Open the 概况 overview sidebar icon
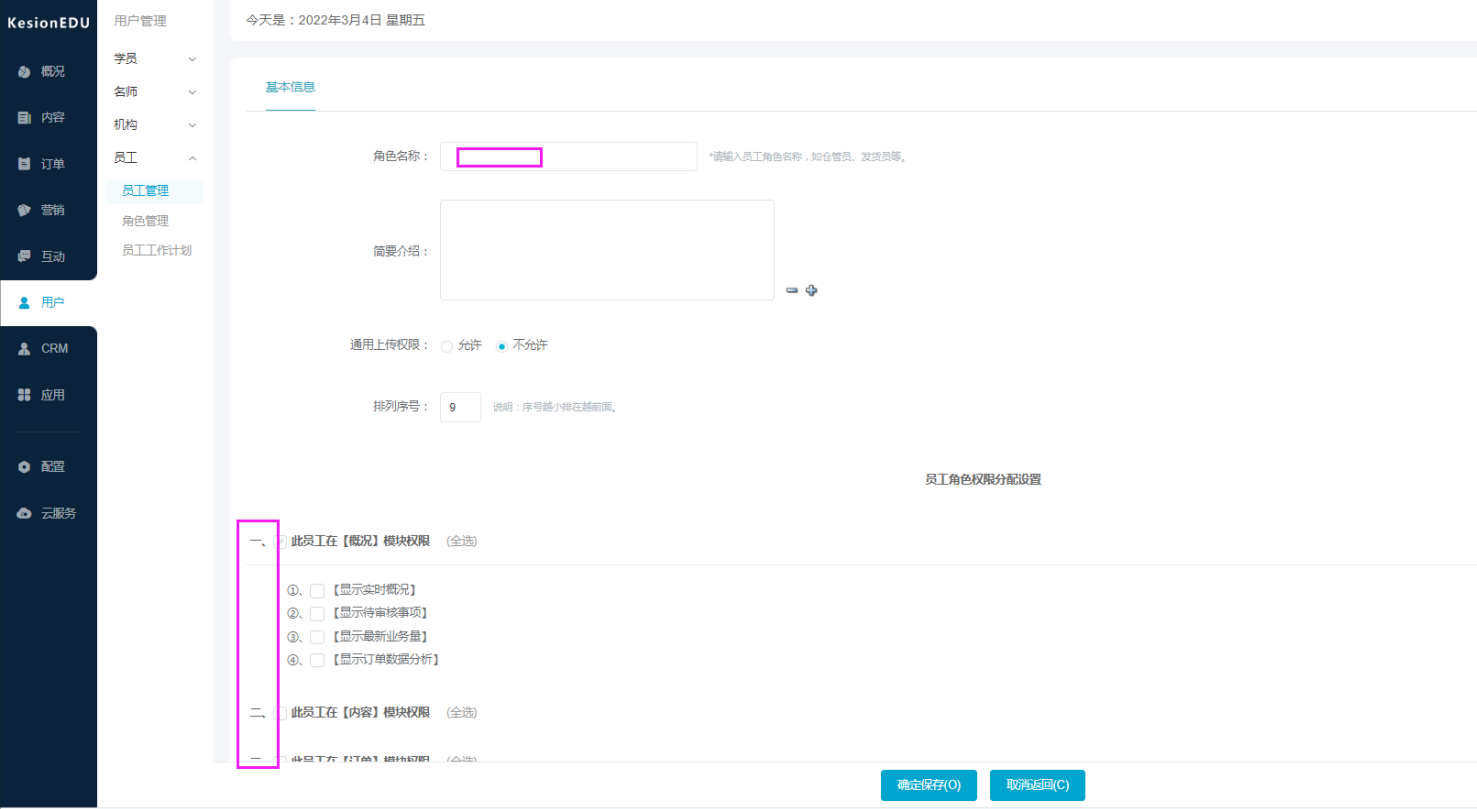This screenshot has width=1477, height=809. [24, 71]
